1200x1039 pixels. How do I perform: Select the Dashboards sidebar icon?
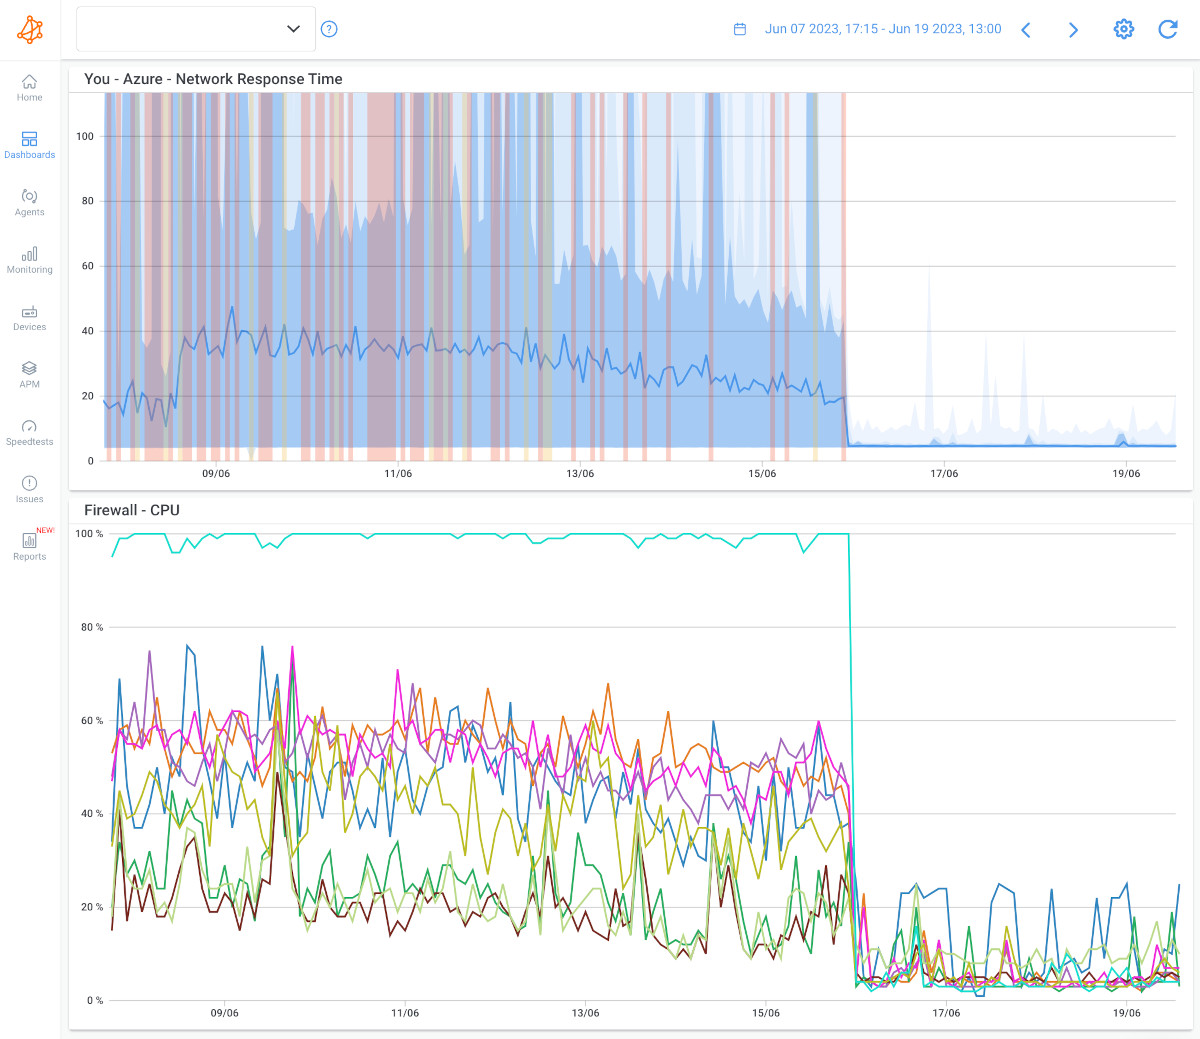[x=29, y=144]
